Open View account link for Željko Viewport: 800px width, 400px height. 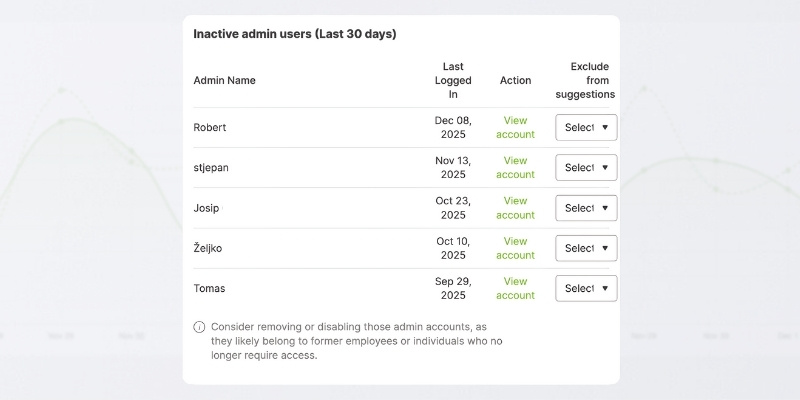point(515,248)
